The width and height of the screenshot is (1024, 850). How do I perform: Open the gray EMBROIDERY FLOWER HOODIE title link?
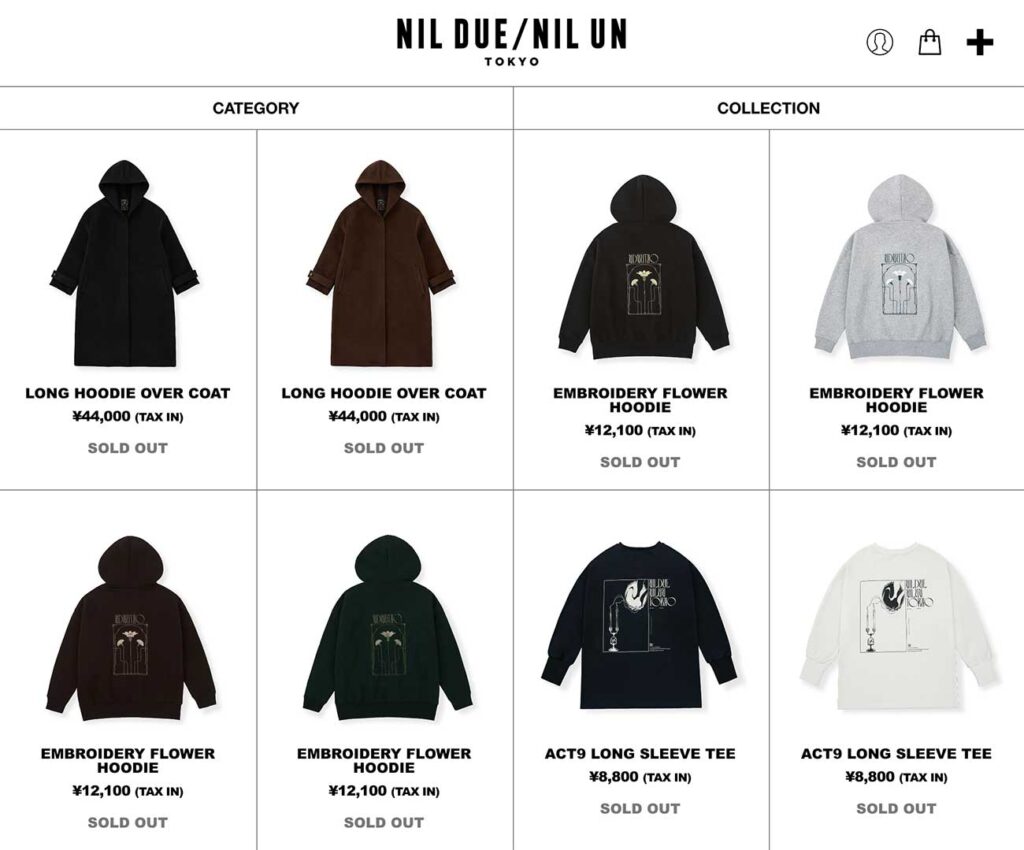896,400
